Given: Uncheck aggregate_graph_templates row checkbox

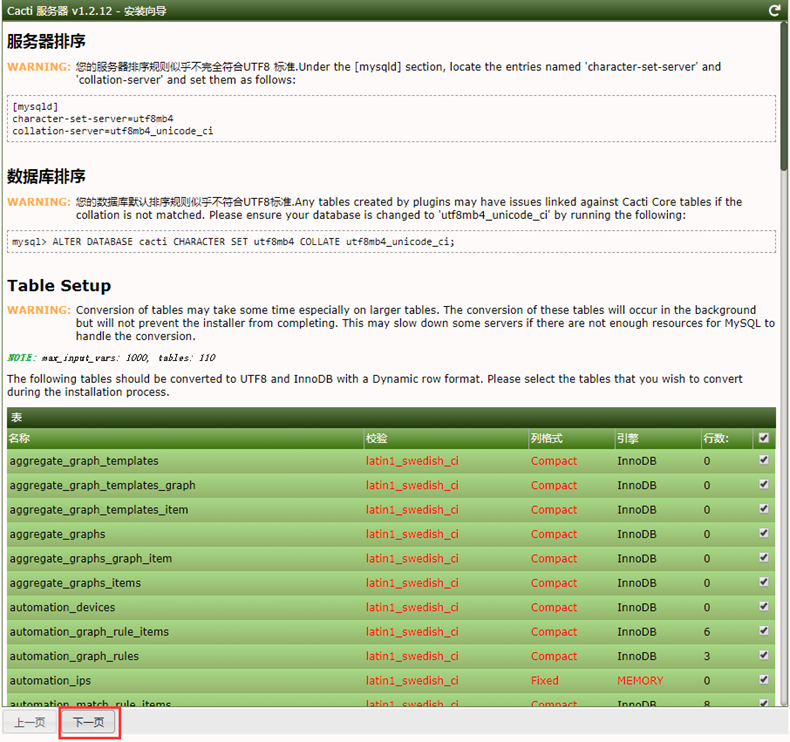Looking at the screenshot, I should 764,460.
